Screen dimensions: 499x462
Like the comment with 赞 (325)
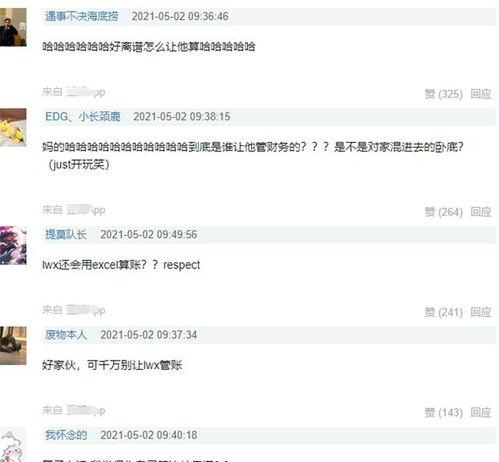(x=443, y=94)
